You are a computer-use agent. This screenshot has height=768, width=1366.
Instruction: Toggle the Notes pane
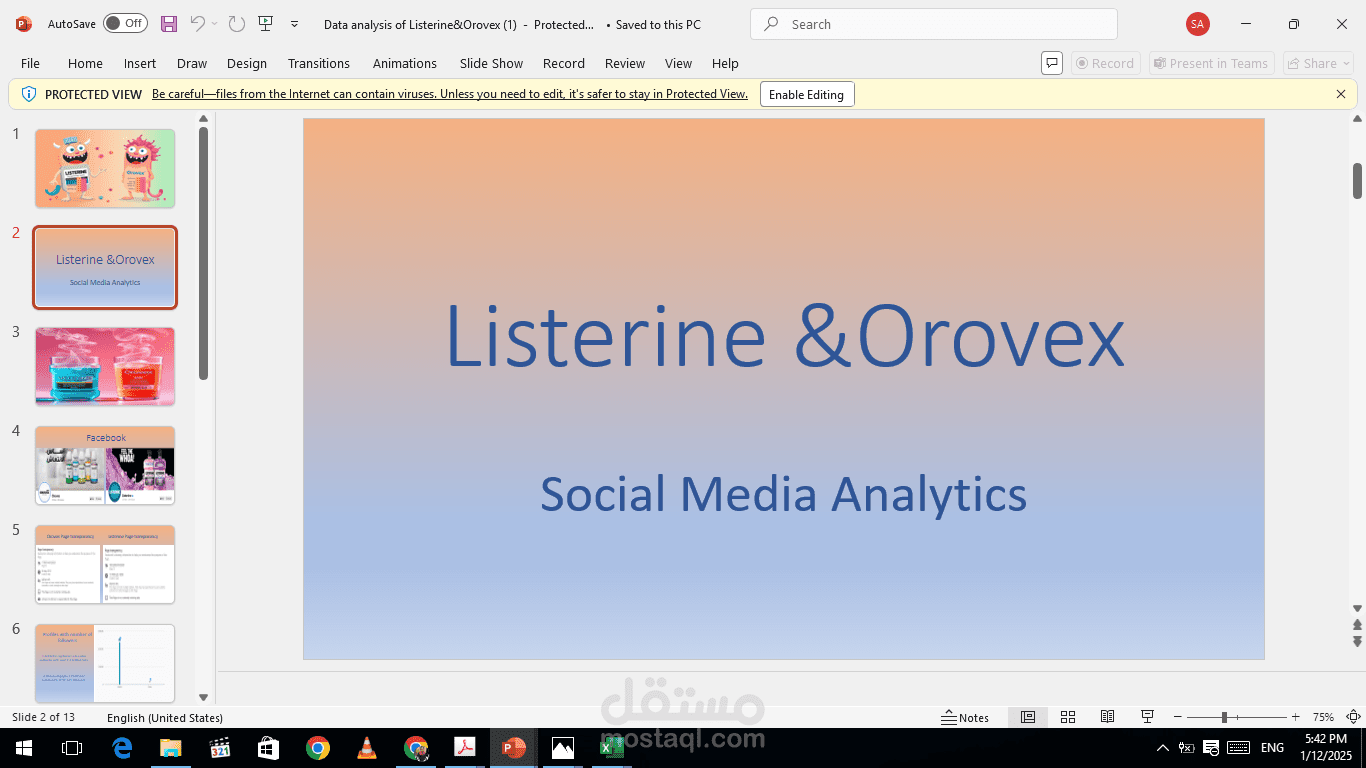pos(965,717)
